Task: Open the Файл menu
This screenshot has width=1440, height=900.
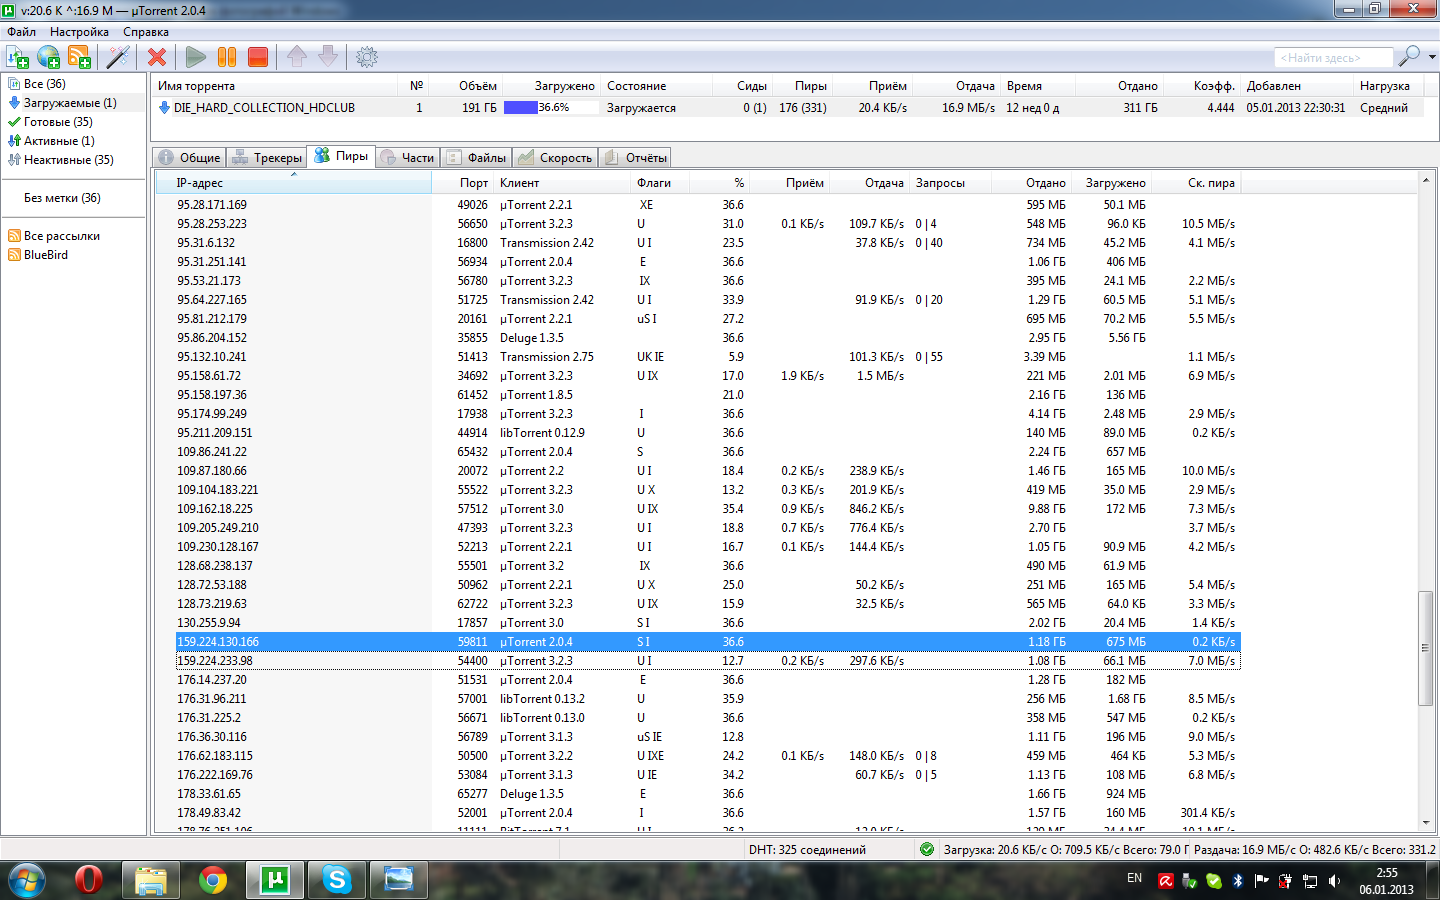Action: [x=22, y=32]
